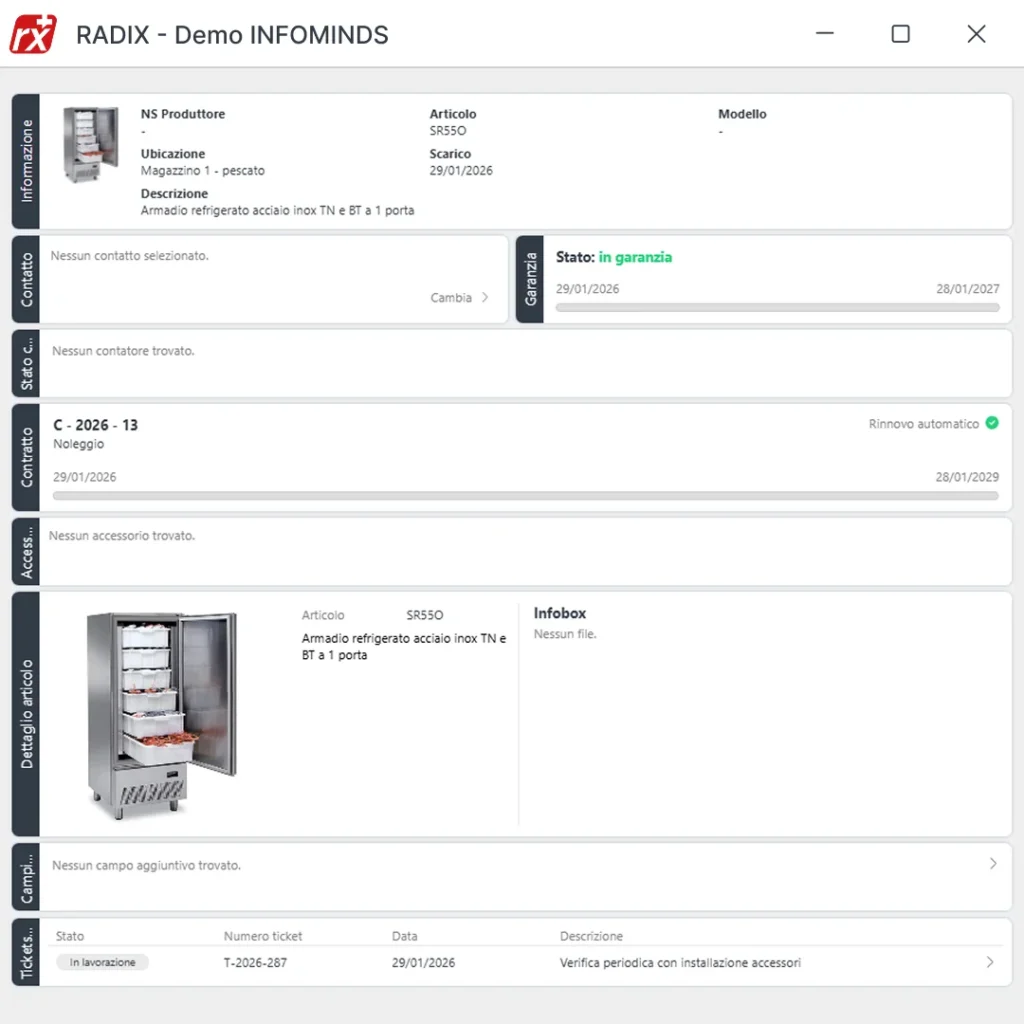Click the RADIX rx+ logo icon
The image size is (1024, 1024).
tap(33, 34)
